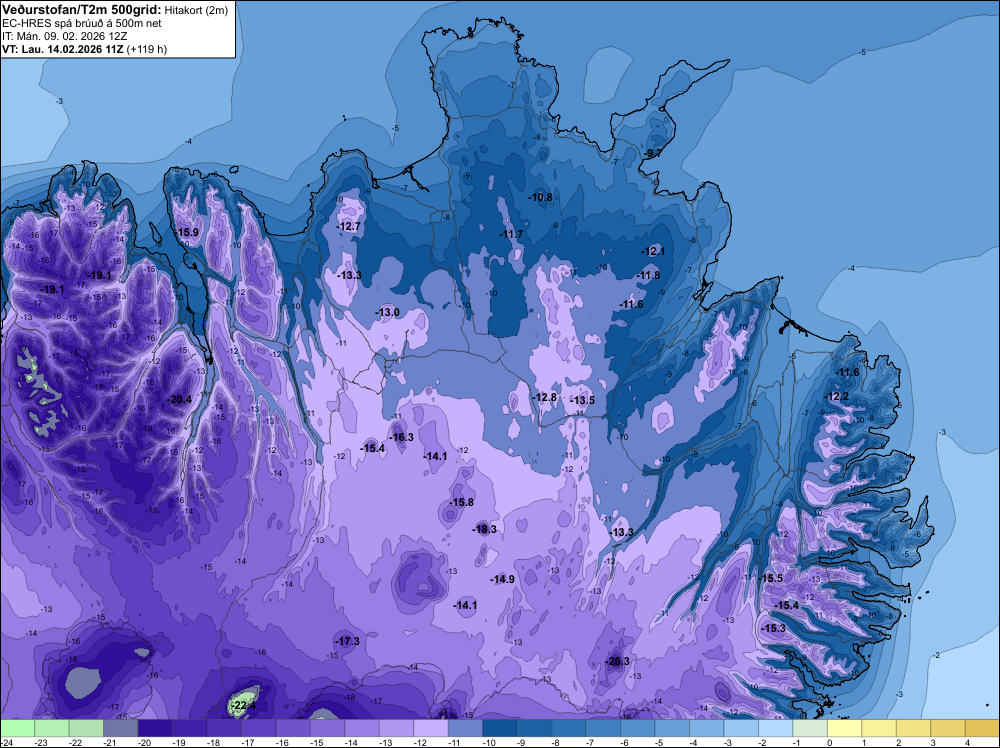Click the valid time 'VT: Lau. 14.02.2026 11Z'
The image size is (1000, 748).
(x=63, y=49)
